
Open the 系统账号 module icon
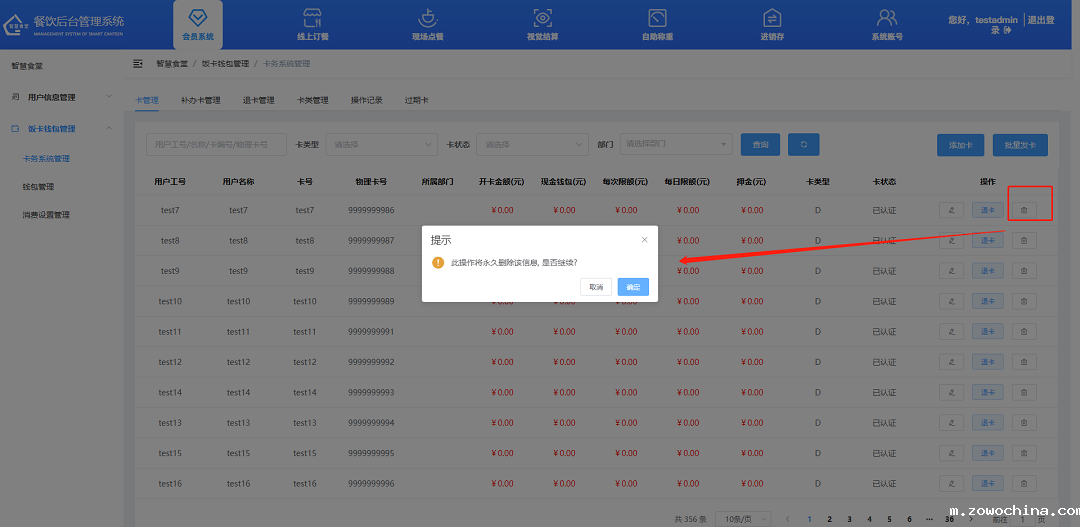[887, 19]
